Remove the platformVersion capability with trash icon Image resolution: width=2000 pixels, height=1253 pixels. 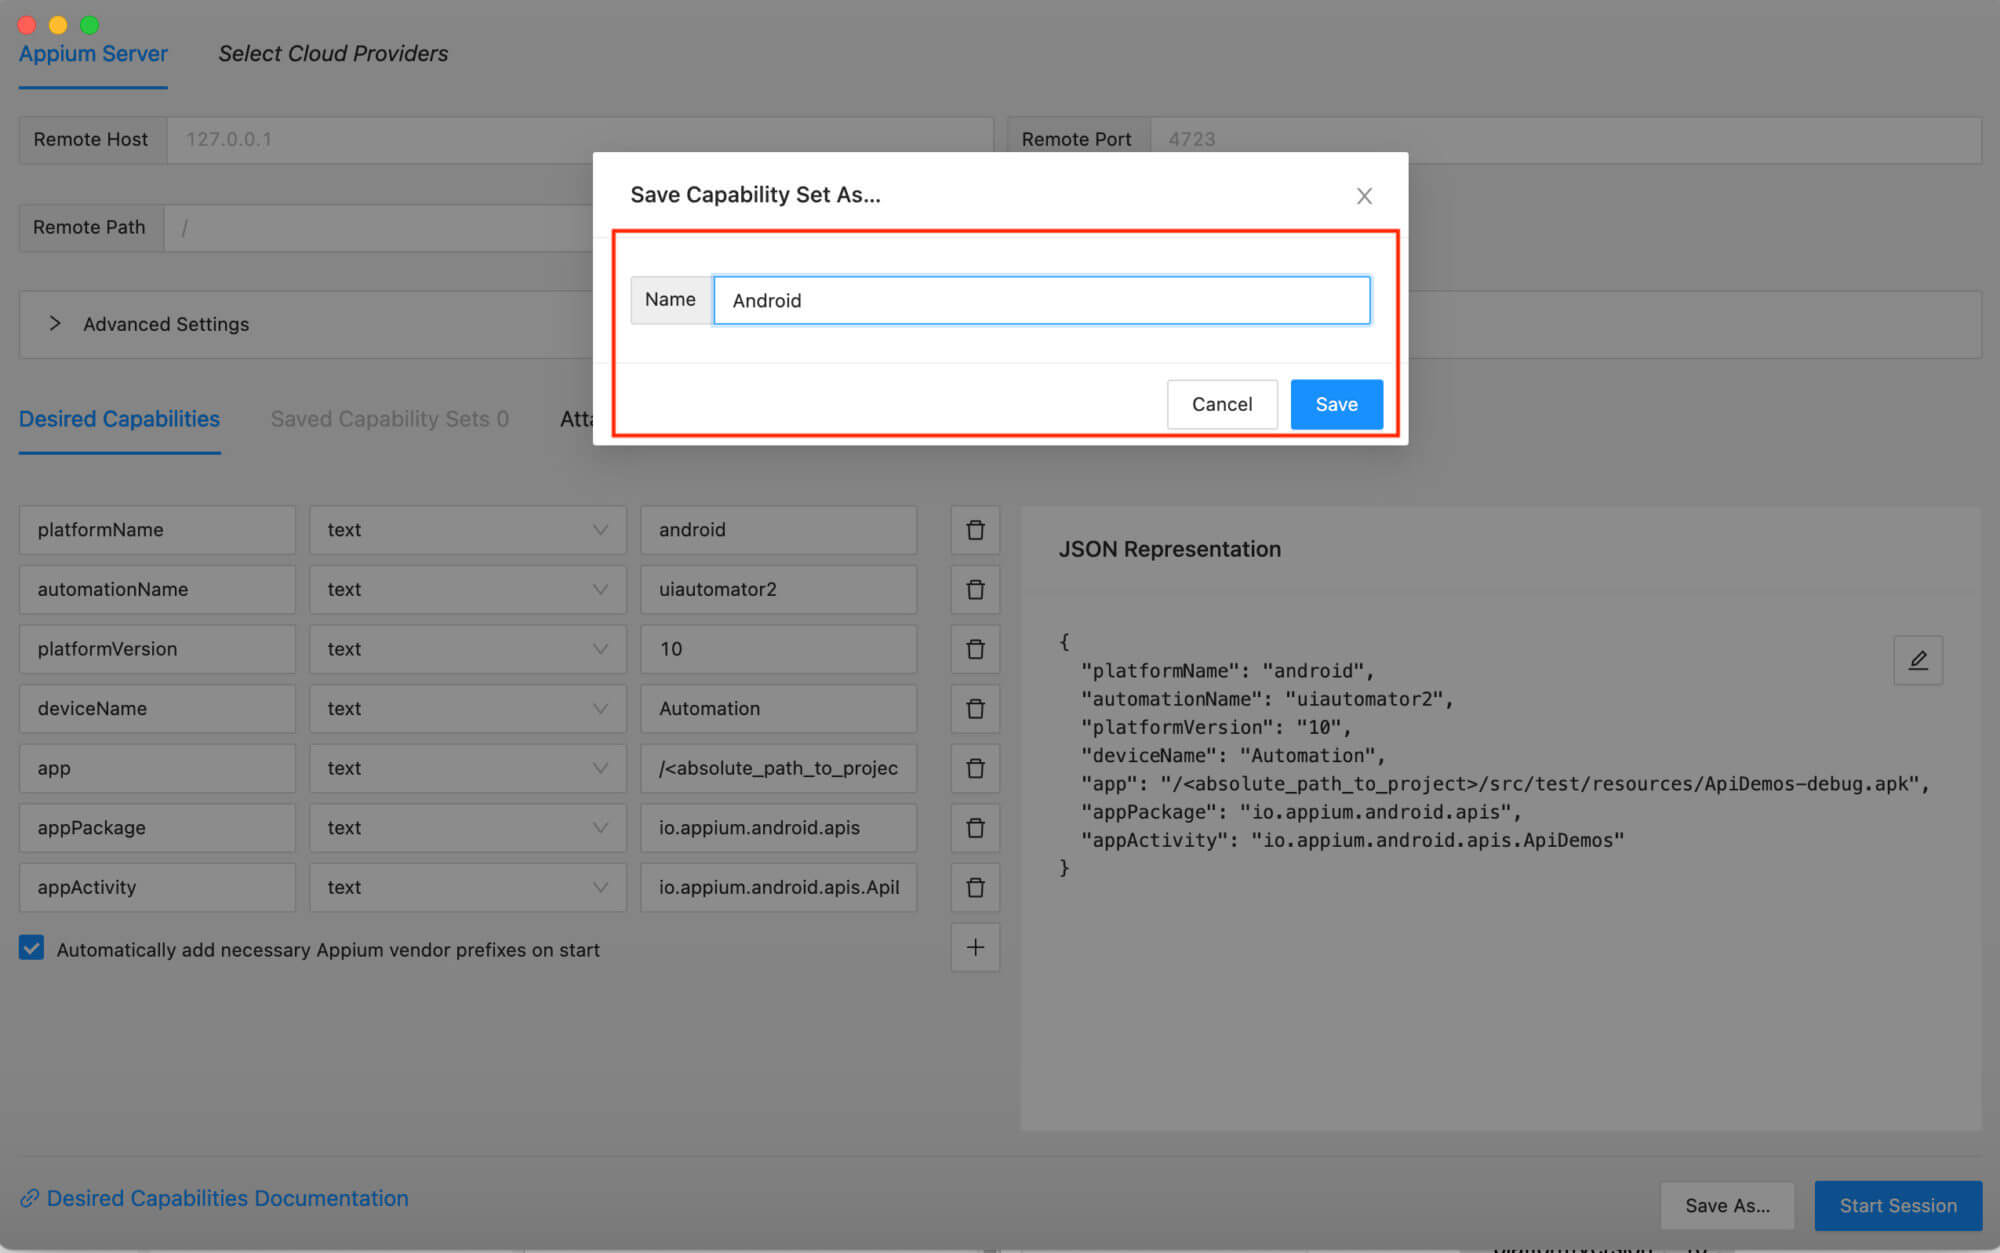pyautogui.click(x=975, y=649)
